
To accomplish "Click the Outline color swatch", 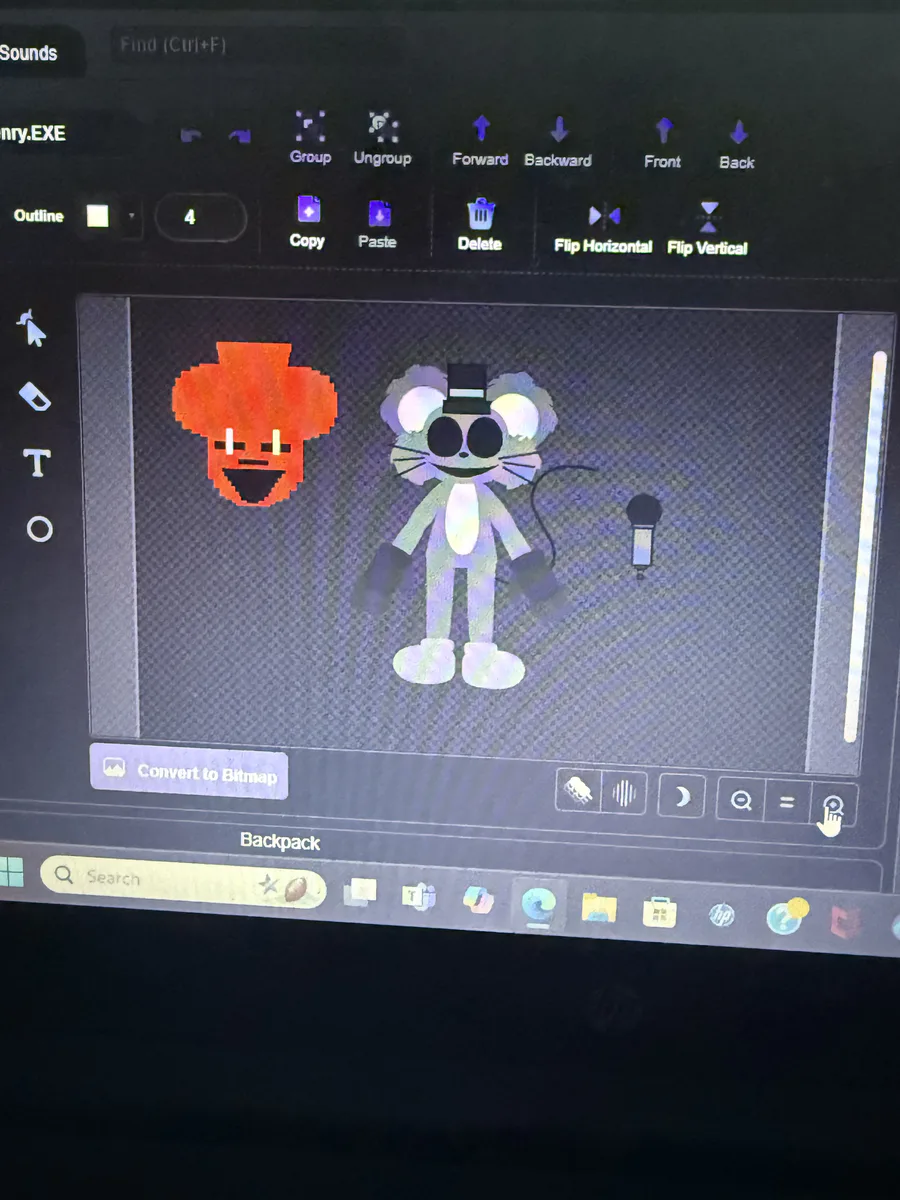I will (x=98, y=216).
